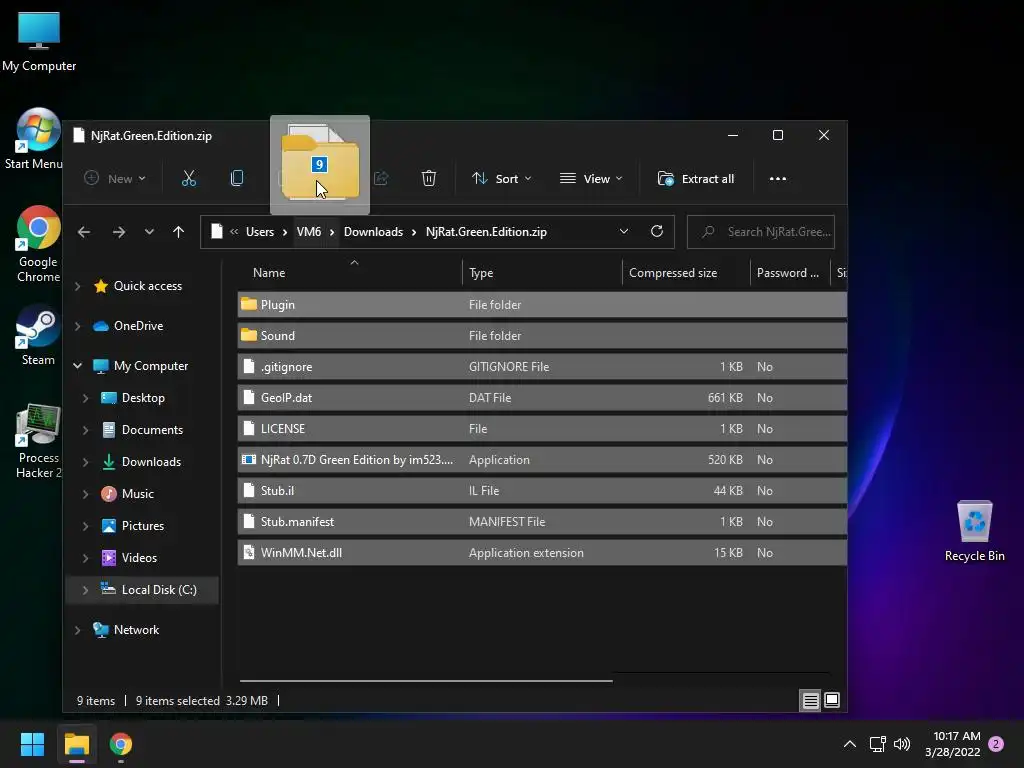The width and height of the screenshot is (1024, 768).
Task: Expand the Documents tree node
Action: [86, 430]
